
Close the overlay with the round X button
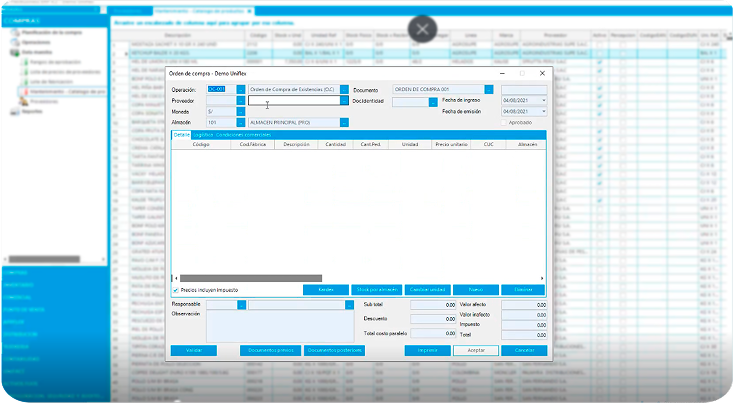pyautogui.click(x=421, y=29)
